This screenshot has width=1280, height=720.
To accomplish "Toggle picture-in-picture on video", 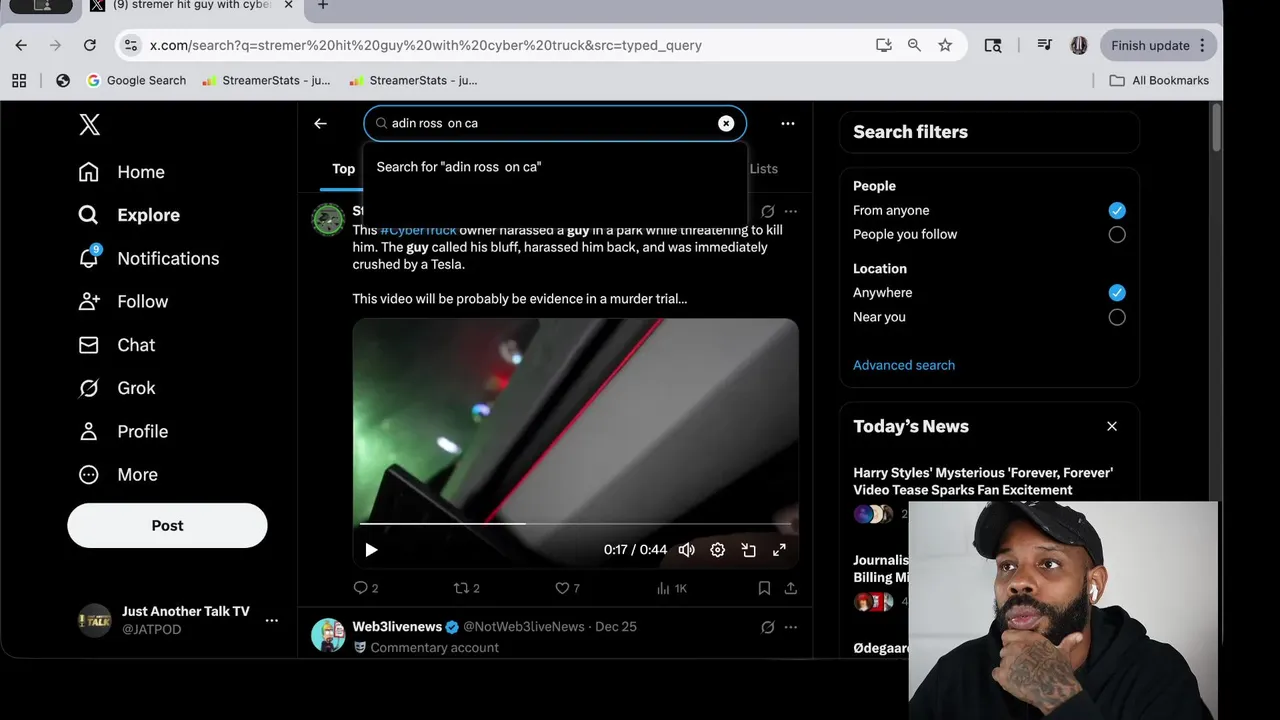I will [748, 549].
